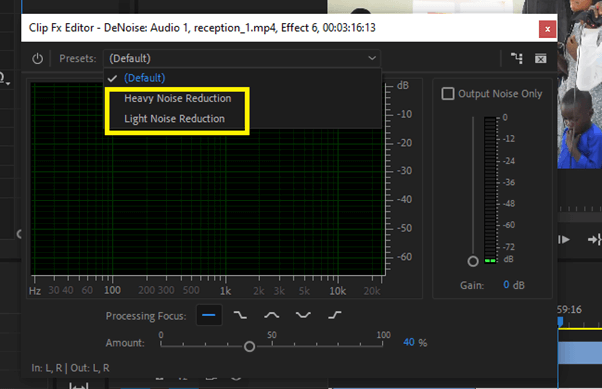This screenshot has width=602, height=389.
Task: Close the Clip Fx Editor window
Action: 547,29
